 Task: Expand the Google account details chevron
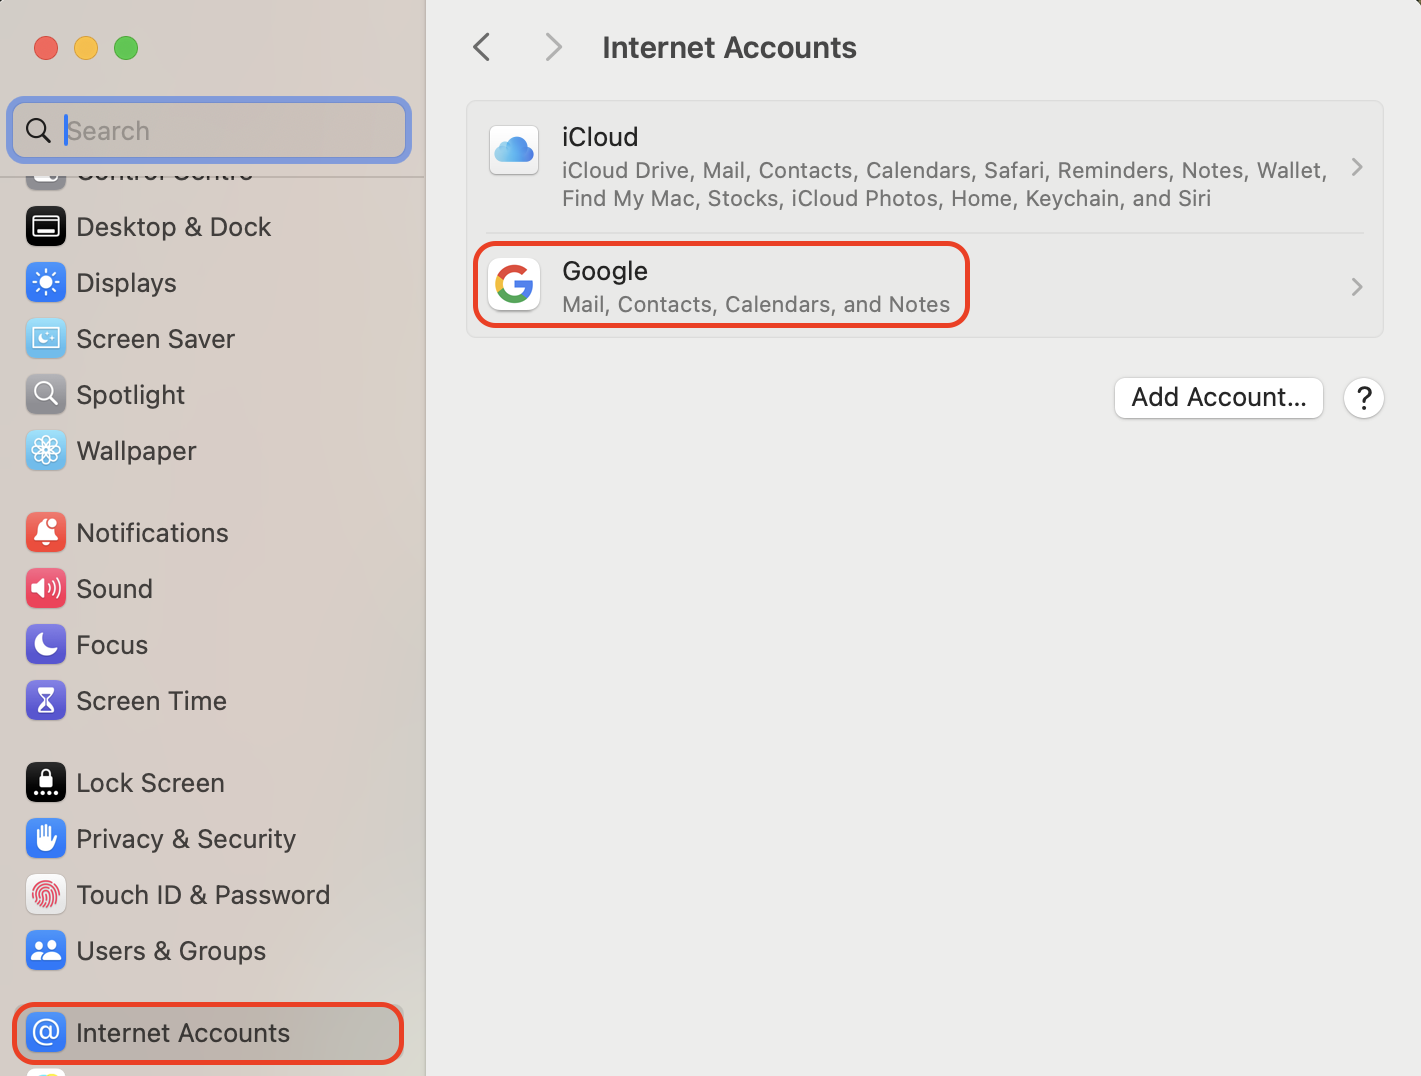click(1356, 286)
